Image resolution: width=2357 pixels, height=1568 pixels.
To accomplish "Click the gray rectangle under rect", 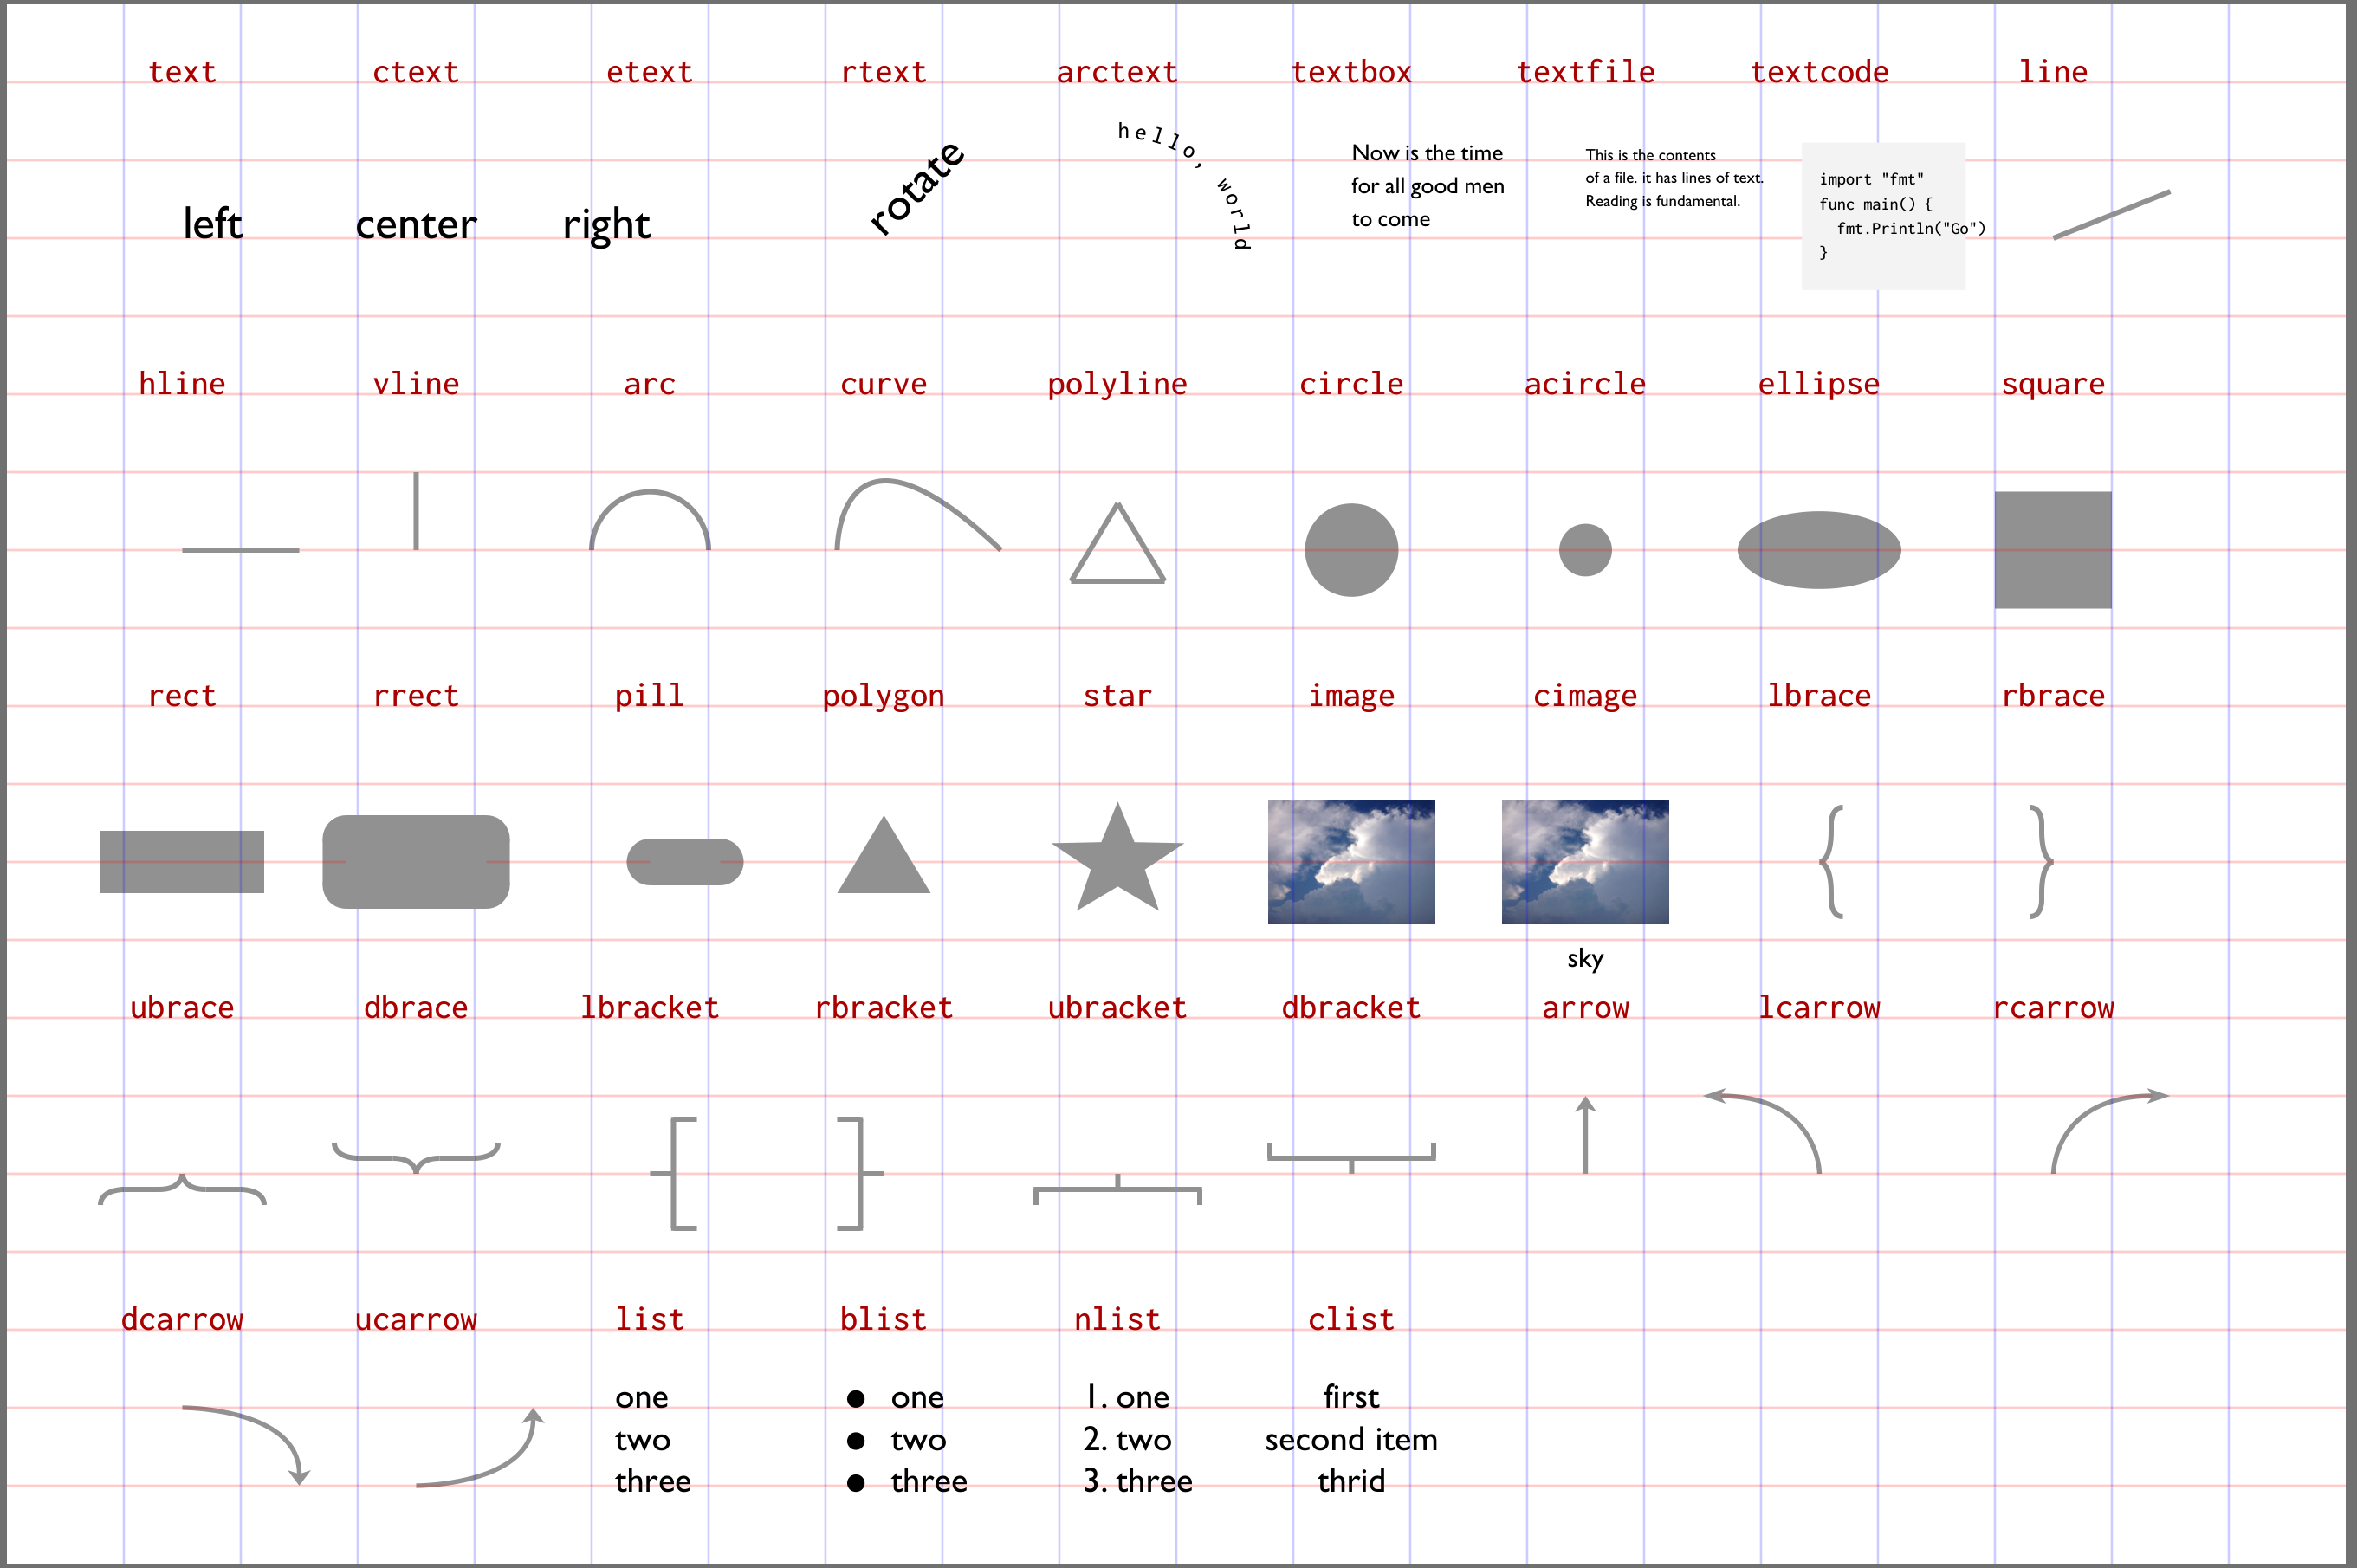I will tap(182, 862).
